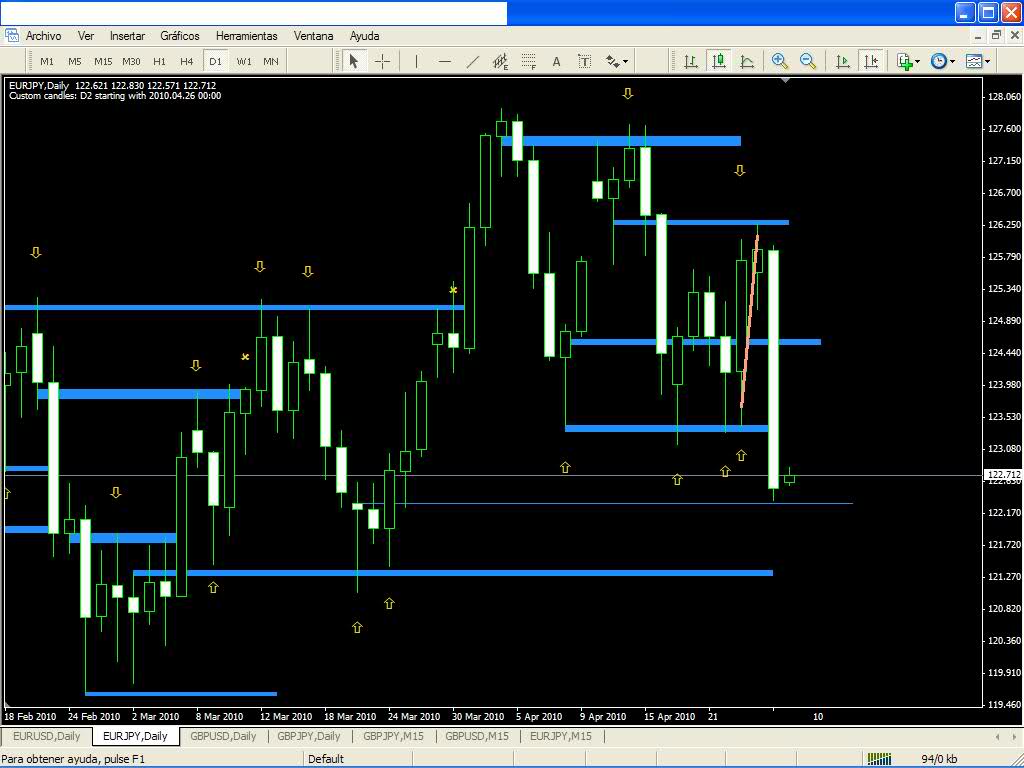Switch chart to candlesticks
This screenshot has width=1024, height=768.
point(719,61)
